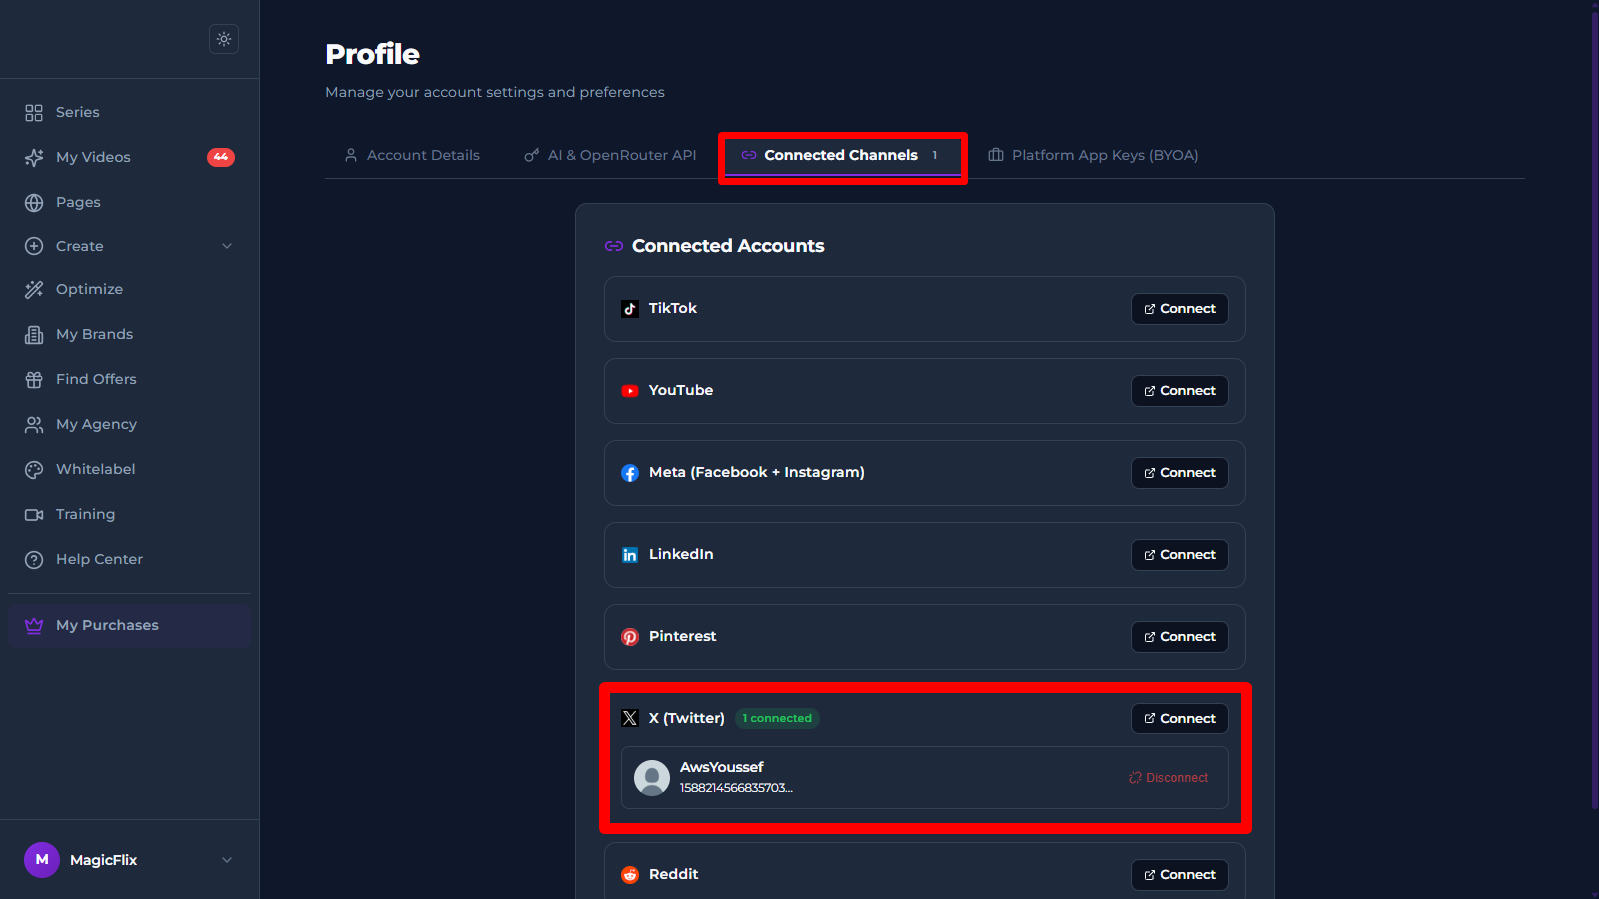The height and width of the screenshot is (899, 1599).
Task: Click the X (Twitter) logo icon
Action: click(x=630, y=718)
